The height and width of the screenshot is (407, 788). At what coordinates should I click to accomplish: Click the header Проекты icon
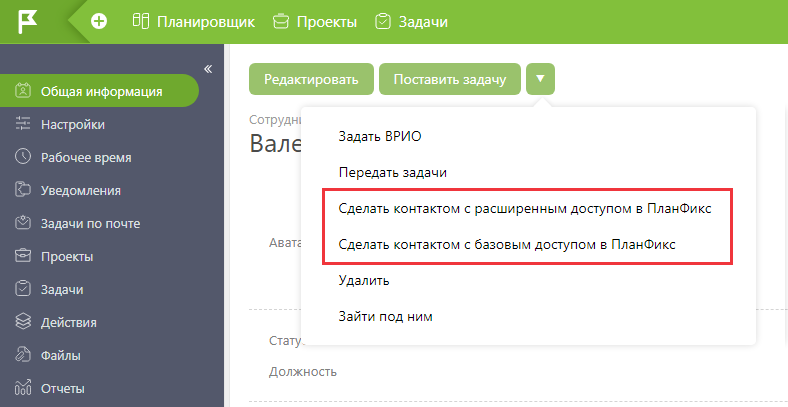point(281,22)
